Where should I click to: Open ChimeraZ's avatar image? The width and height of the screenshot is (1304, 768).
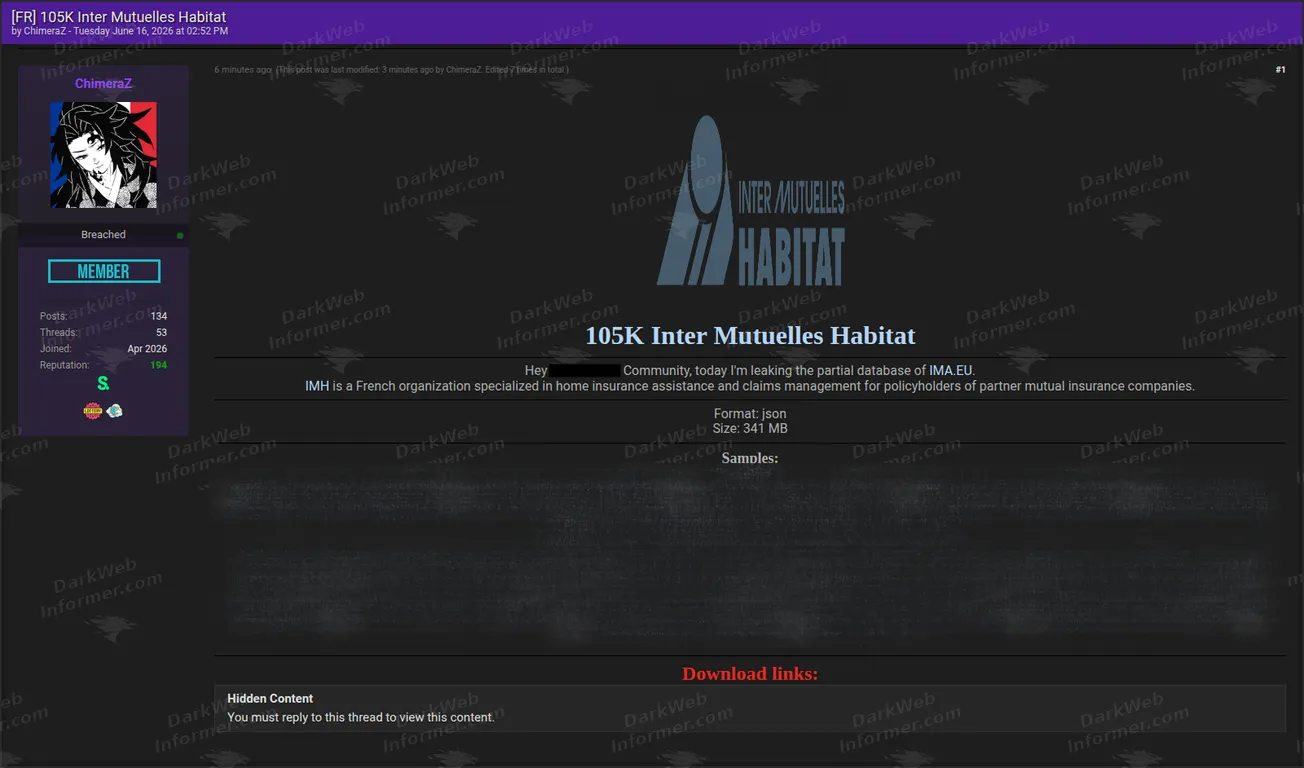[104, 155]
